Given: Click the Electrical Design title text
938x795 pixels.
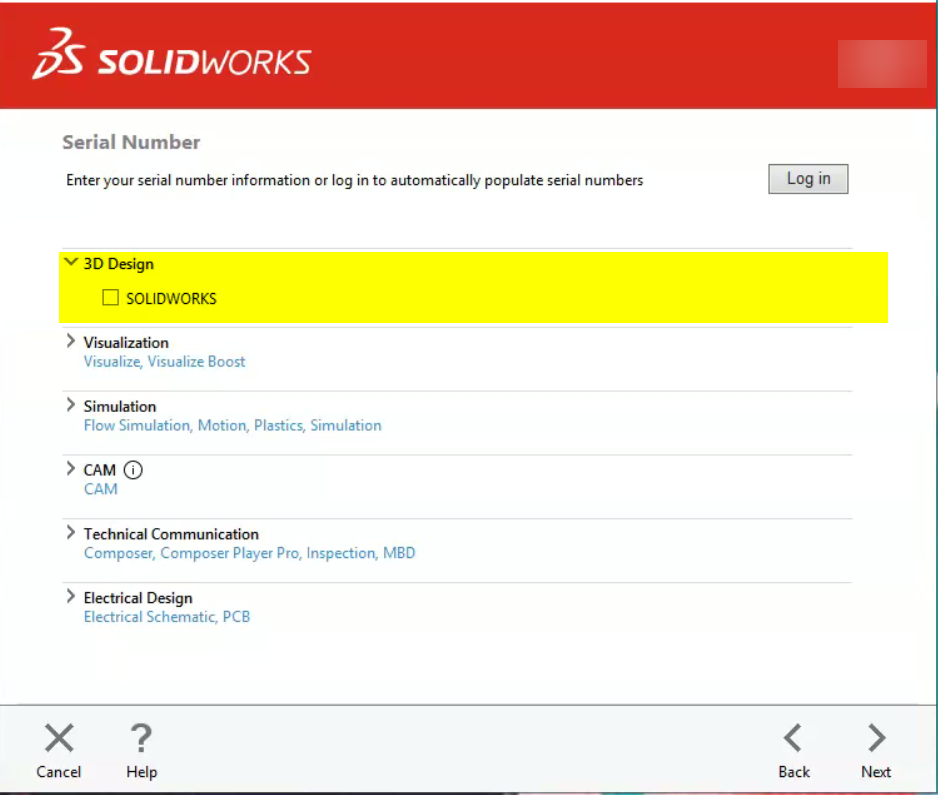Looking at the screenshot, I should point(138,598).
